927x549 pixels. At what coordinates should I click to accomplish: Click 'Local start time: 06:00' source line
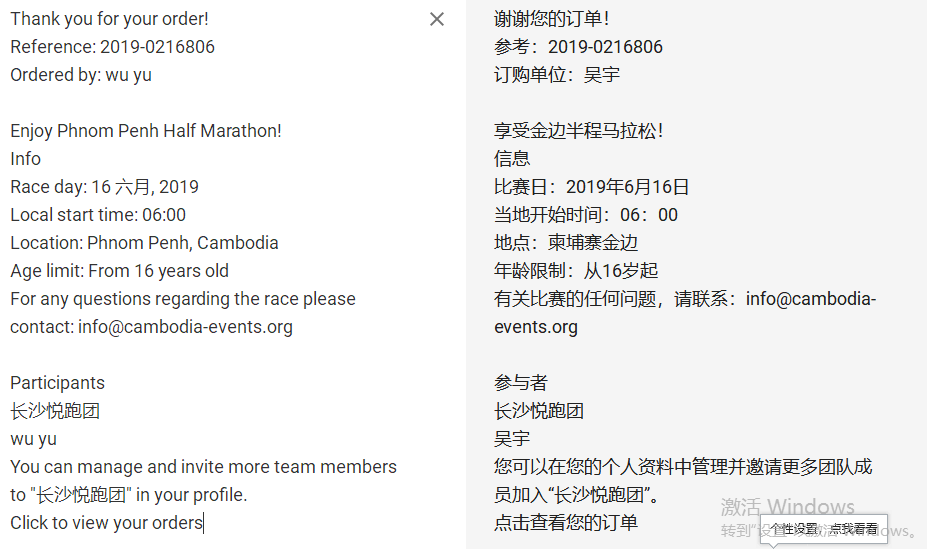click(98, 215)
